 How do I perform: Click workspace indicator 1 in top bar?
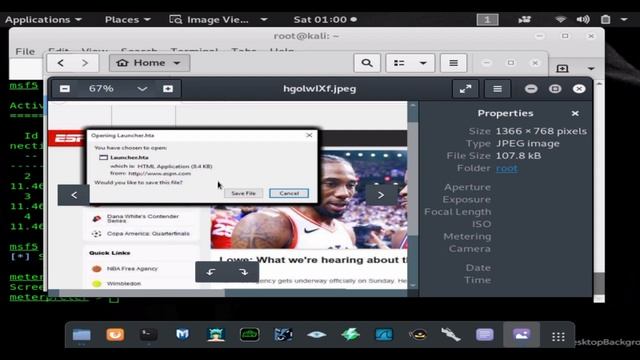point(487,20)
